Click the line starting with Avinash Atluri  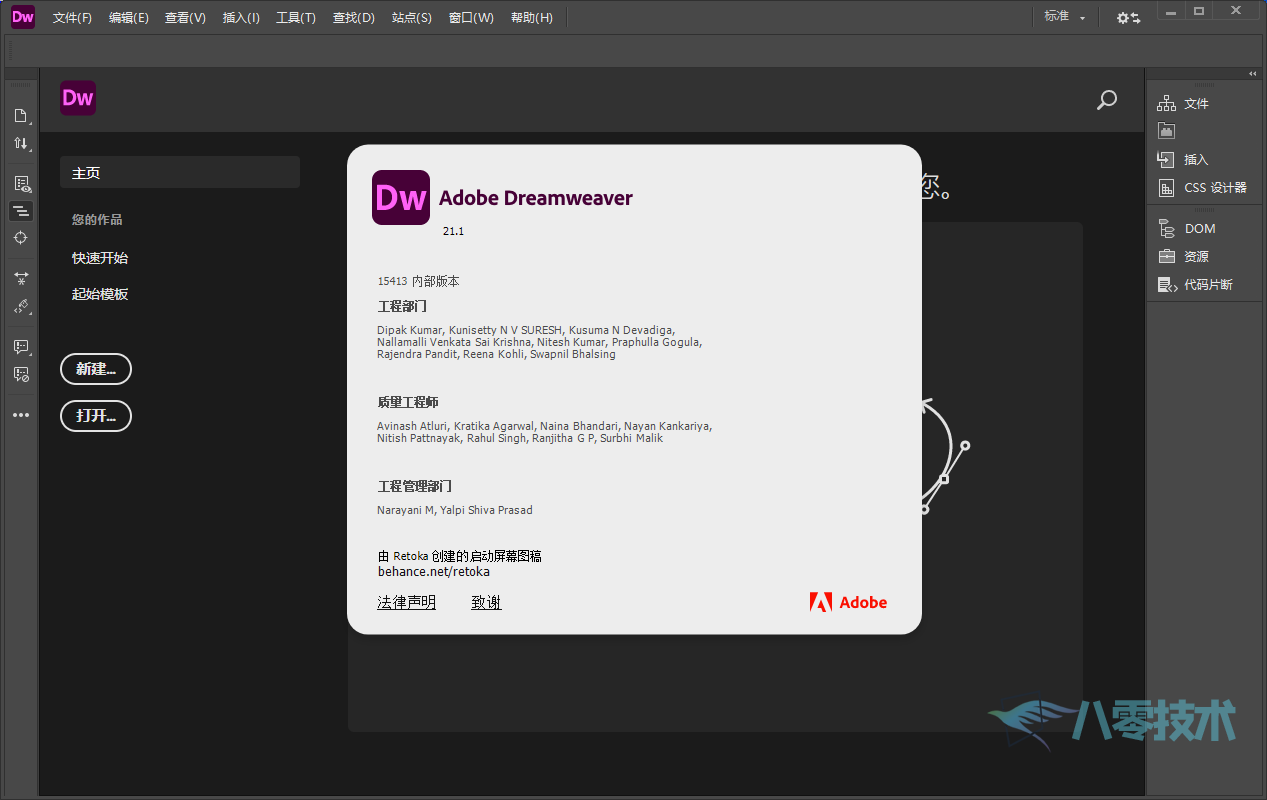[545, 426]
